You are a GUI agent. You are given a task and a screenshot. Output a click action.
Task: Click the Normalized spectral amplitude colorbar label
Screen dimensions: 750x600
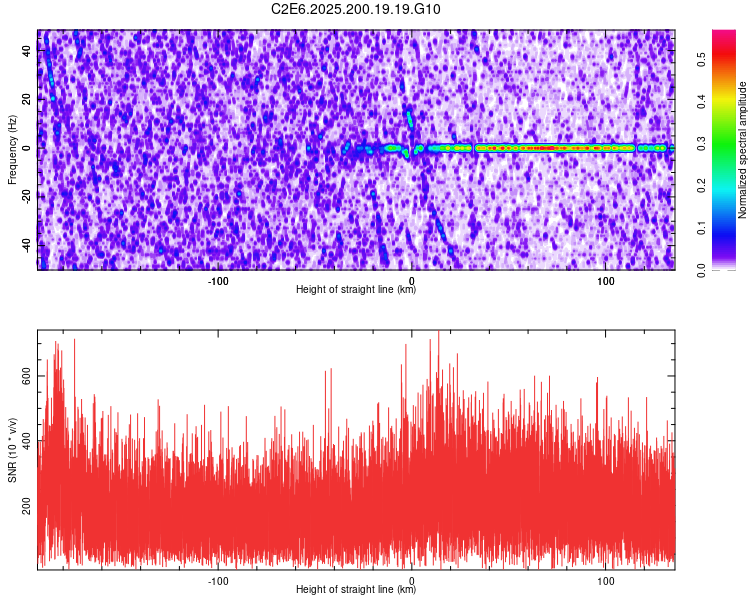tap(742, 149)
